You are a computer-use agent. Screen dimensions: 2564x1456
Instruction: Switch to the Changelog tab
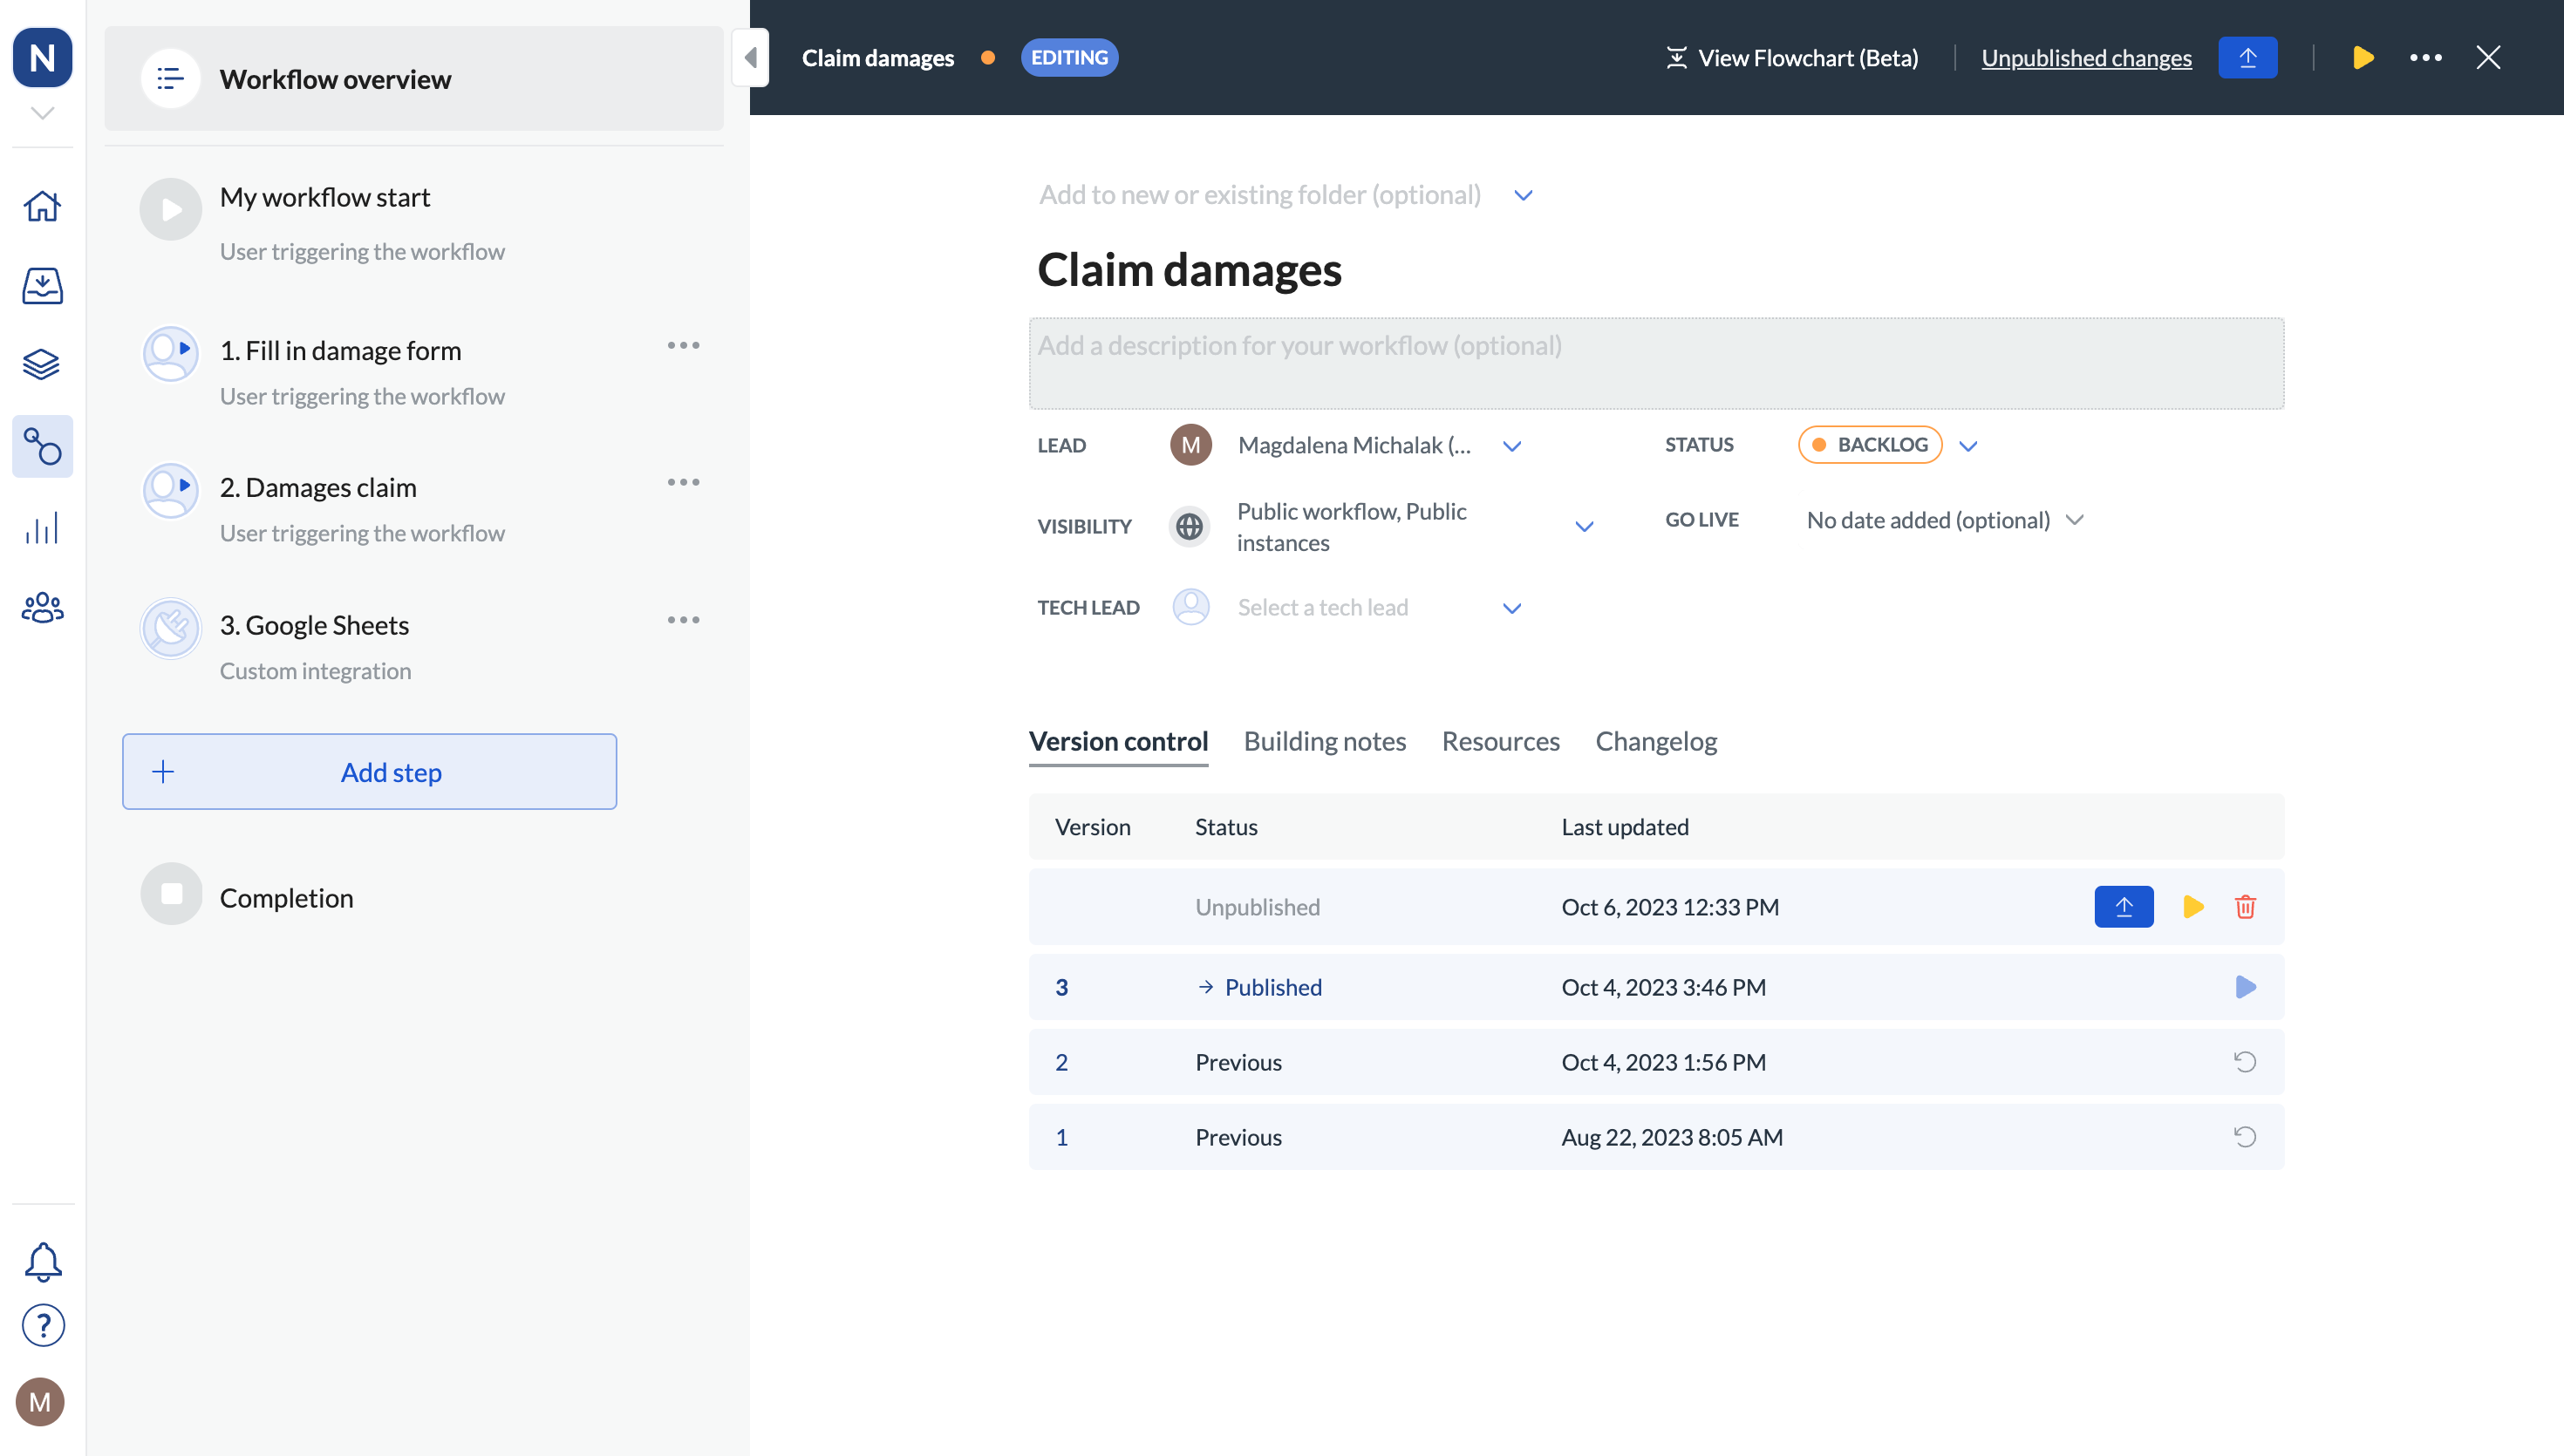pyautogui.click(x=1656, y=741)
